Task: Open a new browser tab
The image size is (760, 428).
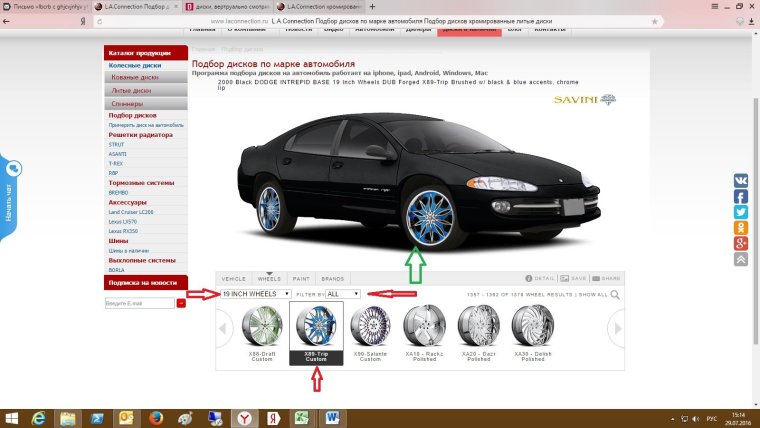Action: 372,7
